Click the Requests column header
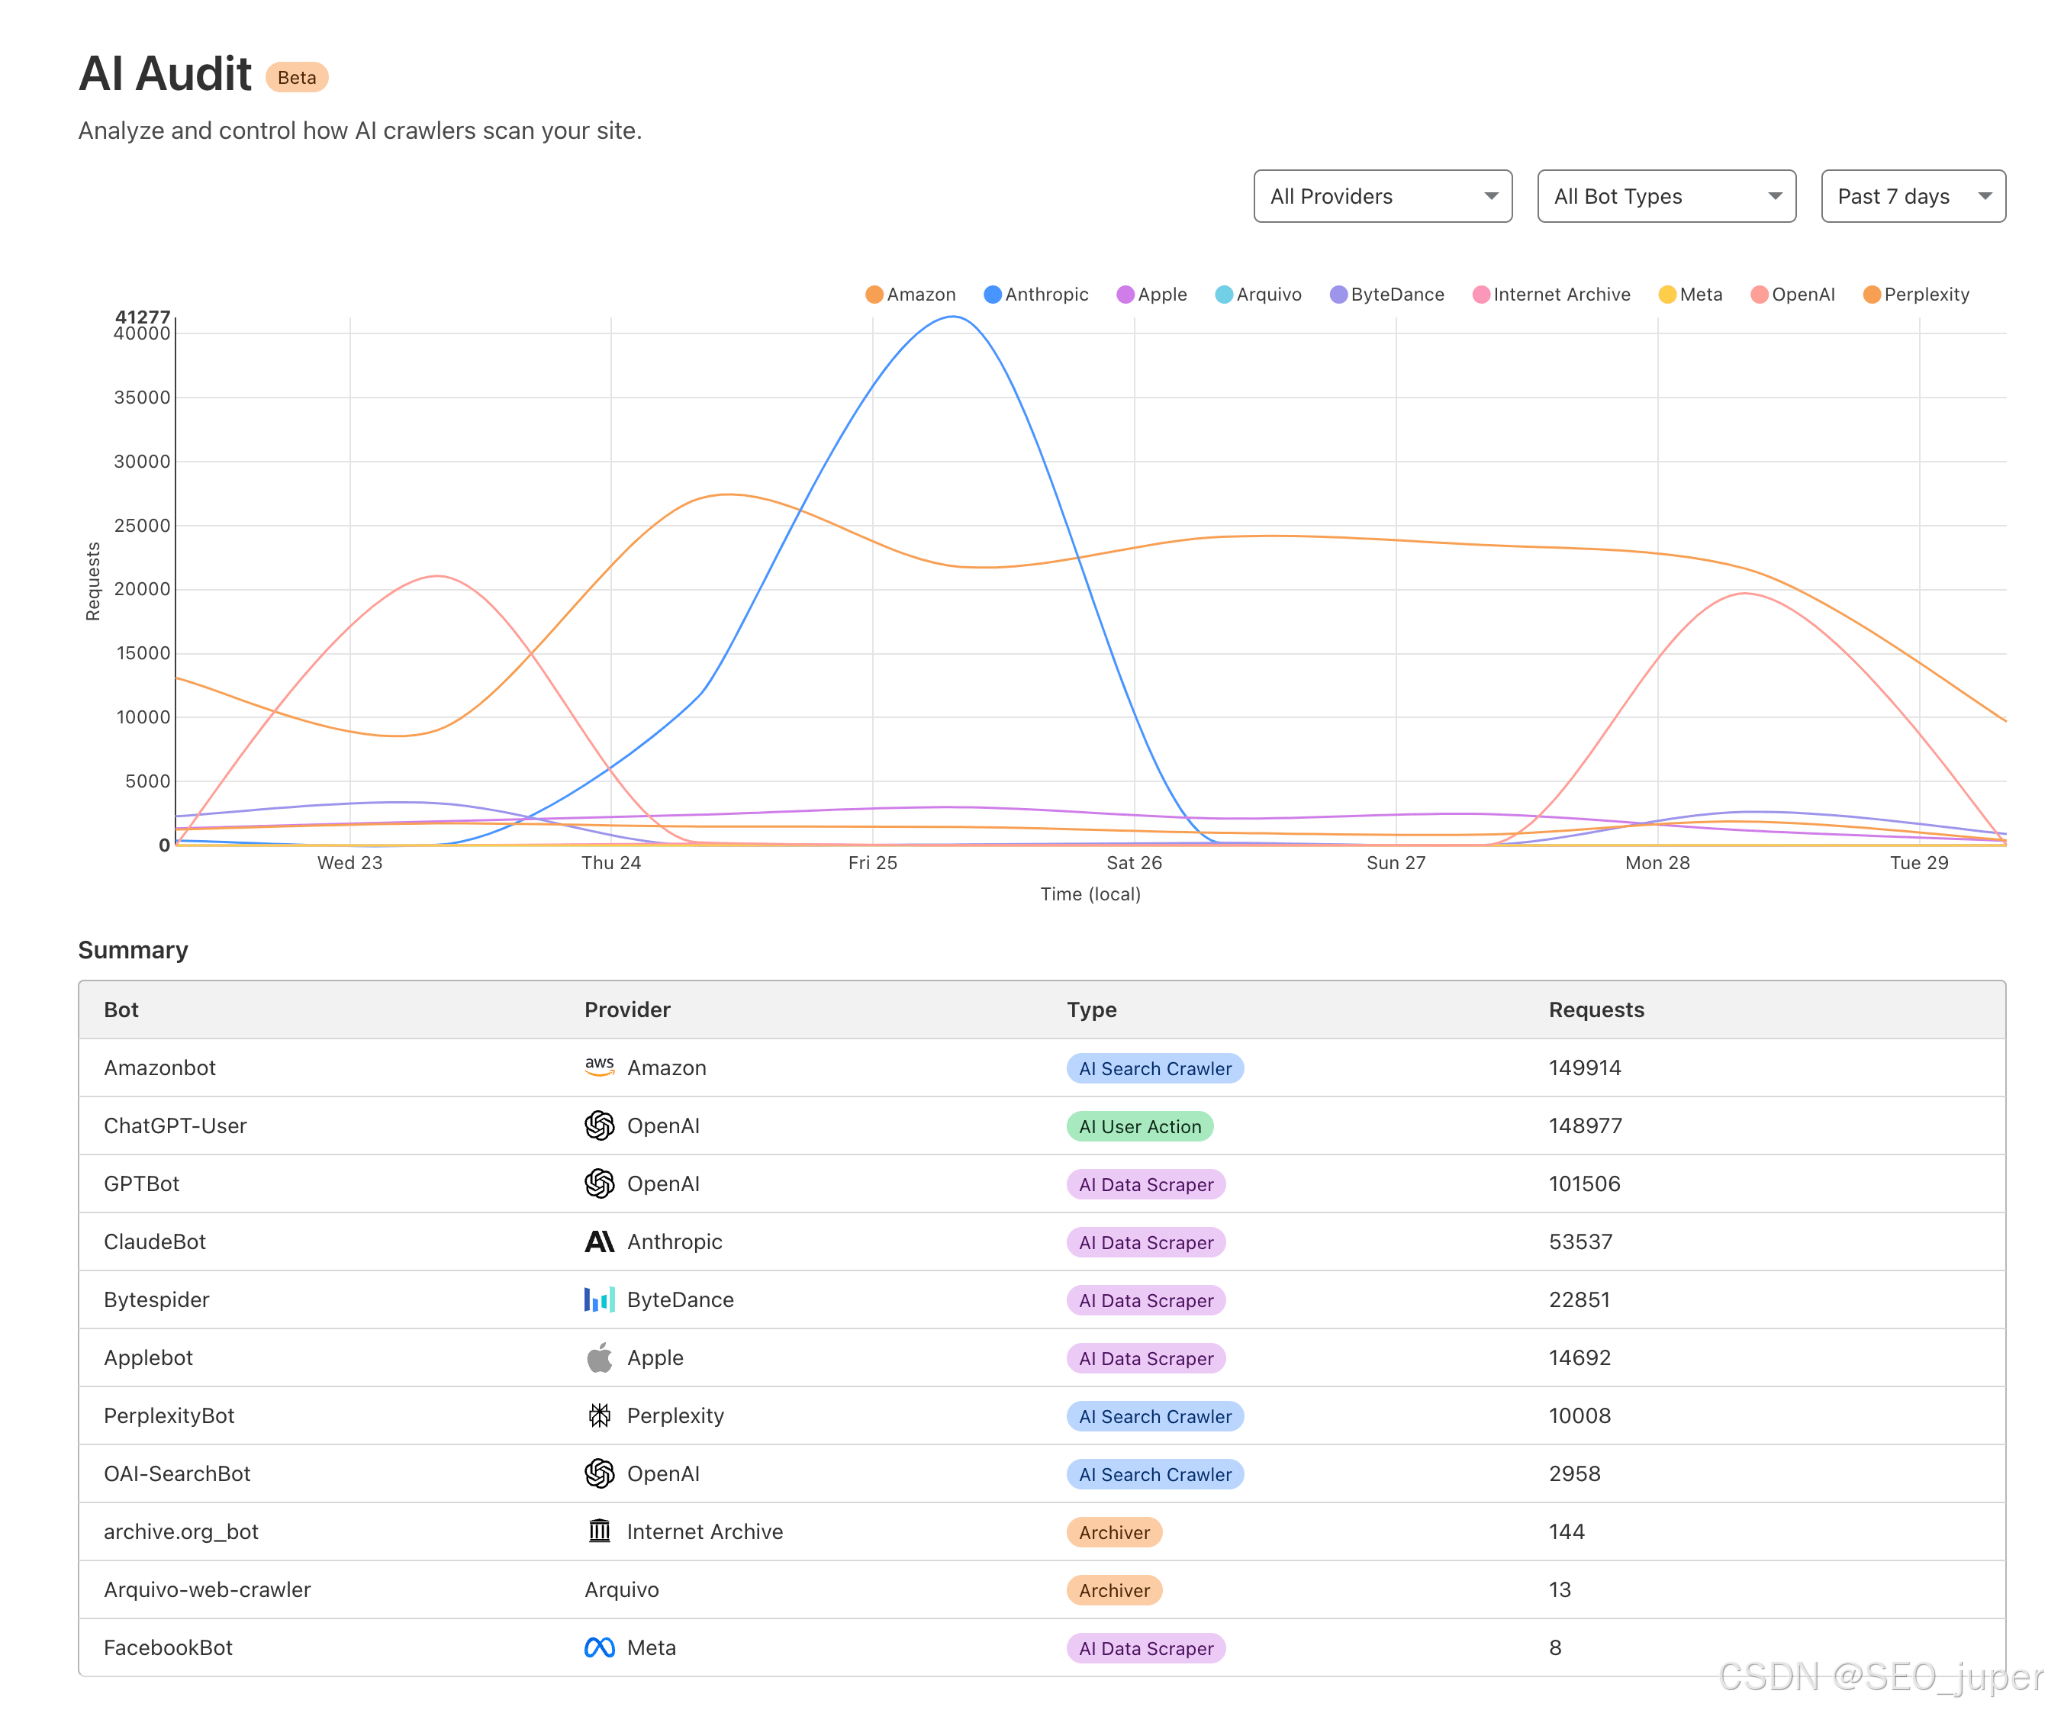 click(1596, 1009)
